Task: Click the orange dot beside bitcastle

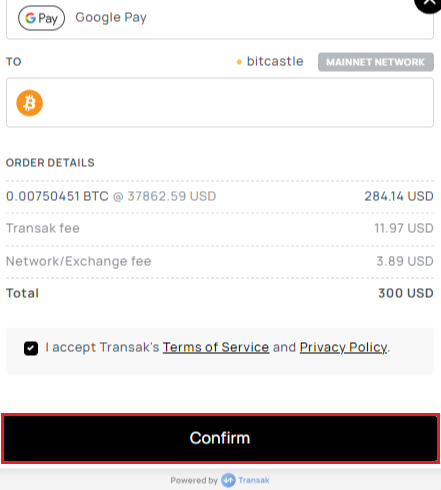Action: [x=239, y=62]
